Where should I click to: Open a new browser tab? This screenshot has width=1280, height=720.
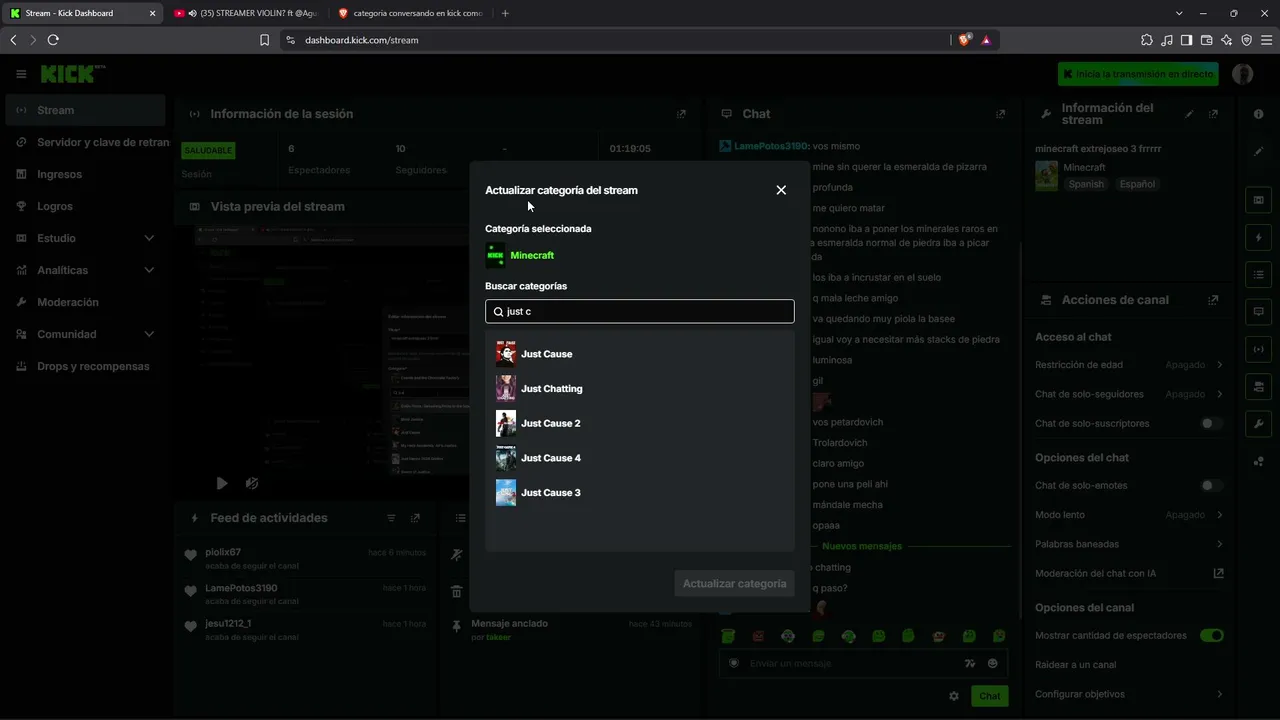point(505,13)
